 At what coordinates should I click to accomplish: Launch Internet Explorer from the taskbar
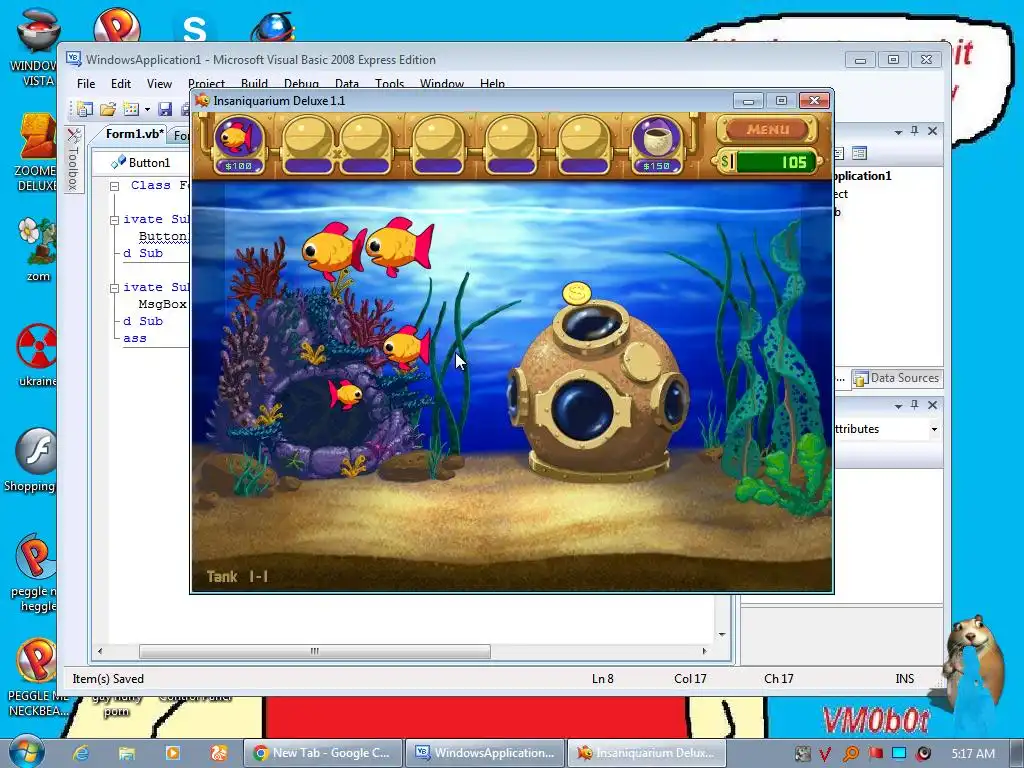(81, 752)
